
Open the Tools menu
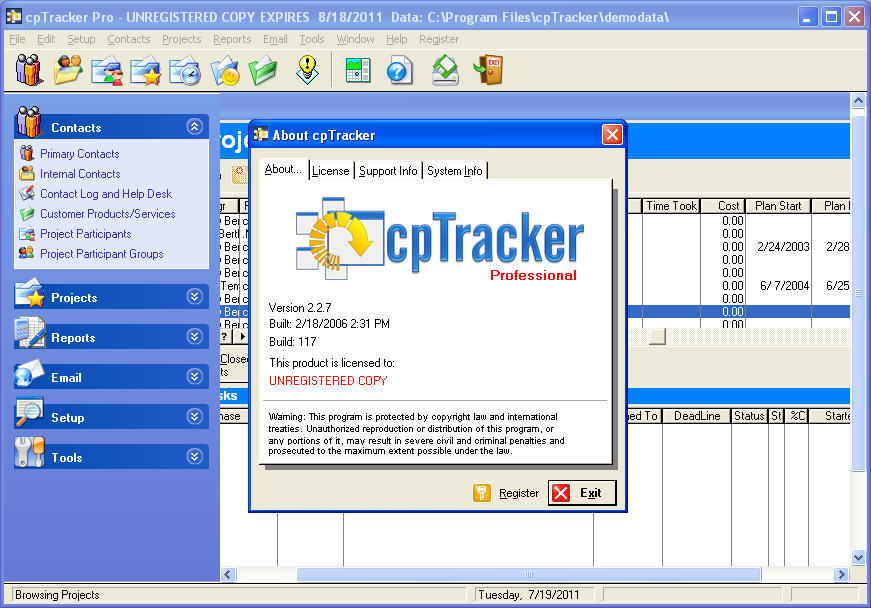point(312,39)
